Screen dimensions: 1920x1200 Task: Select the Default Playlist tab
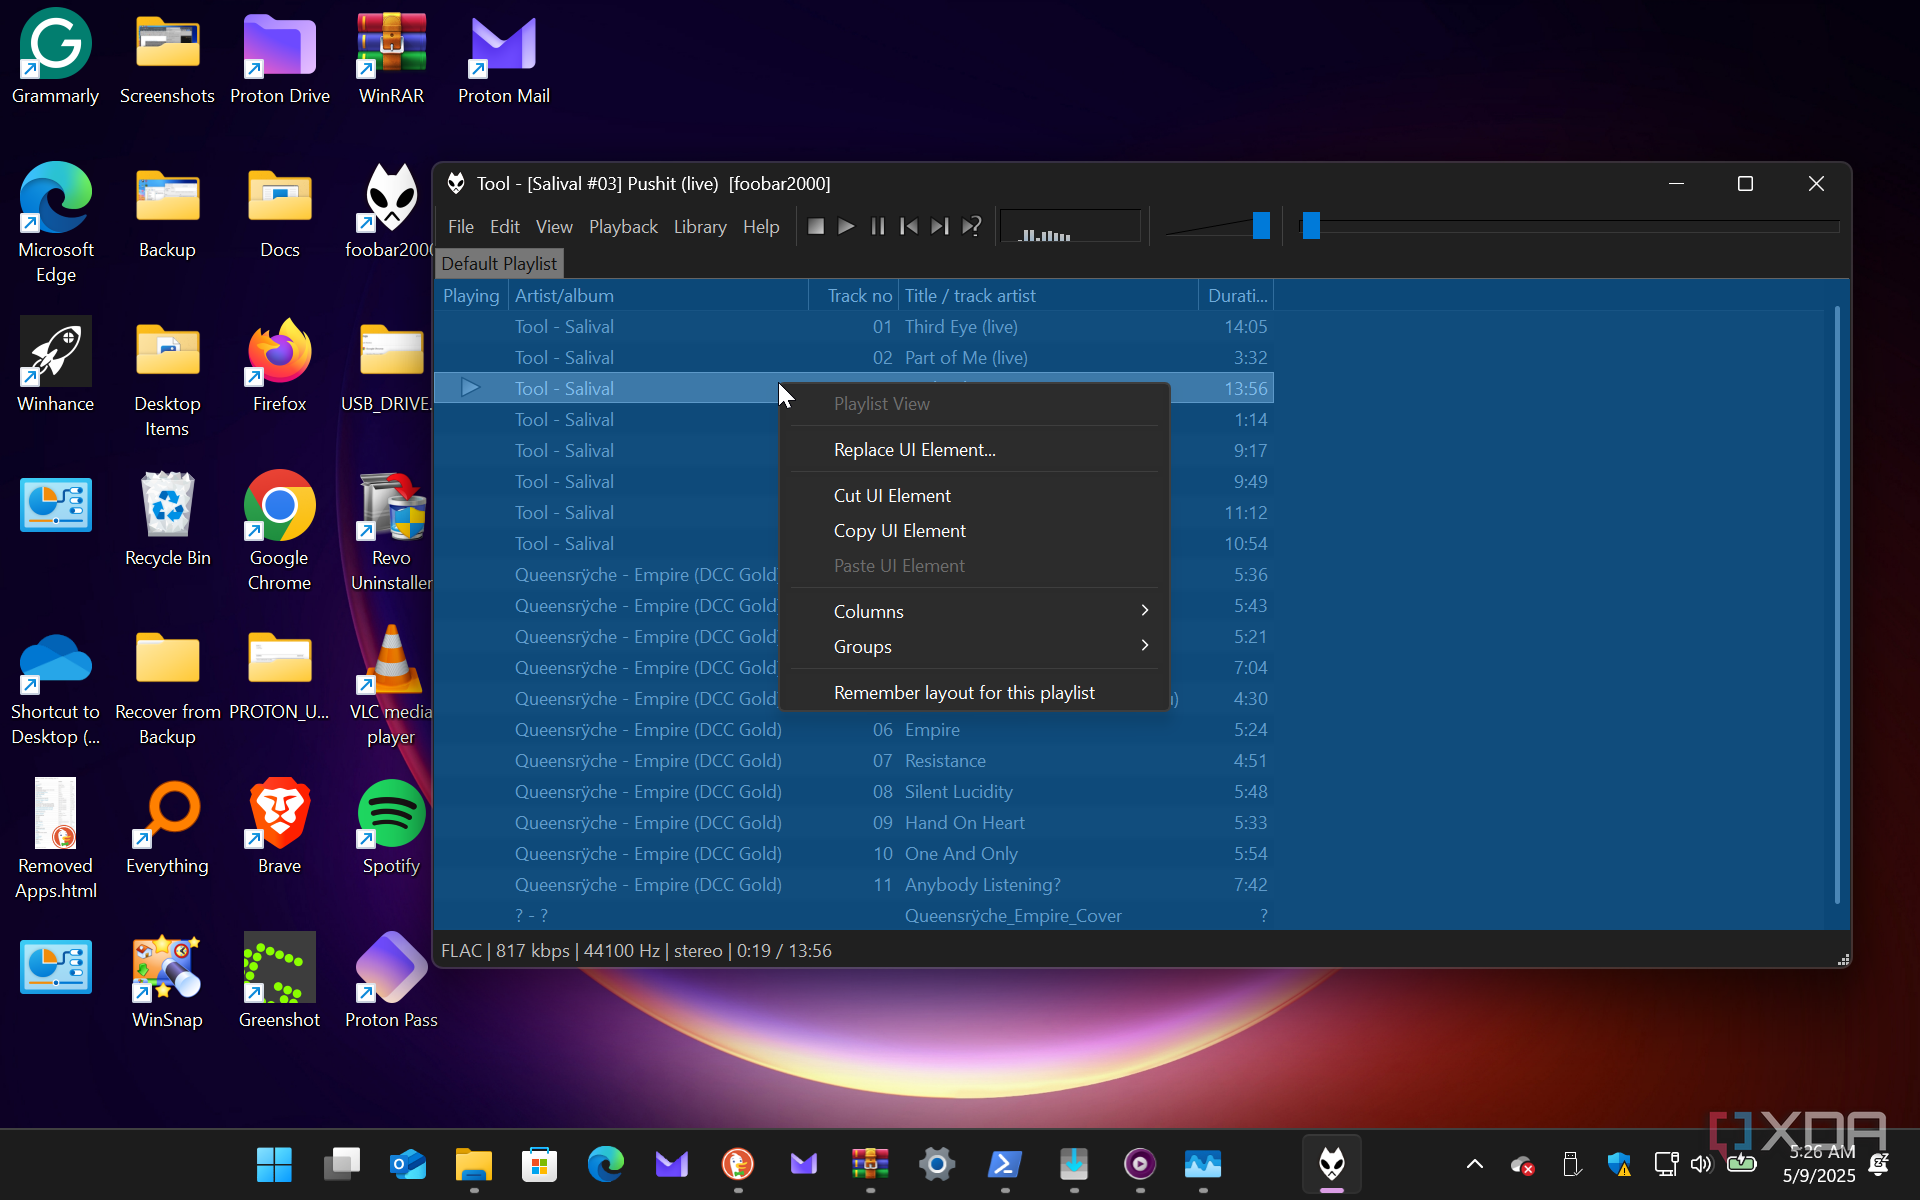click(x=499, y=264)
